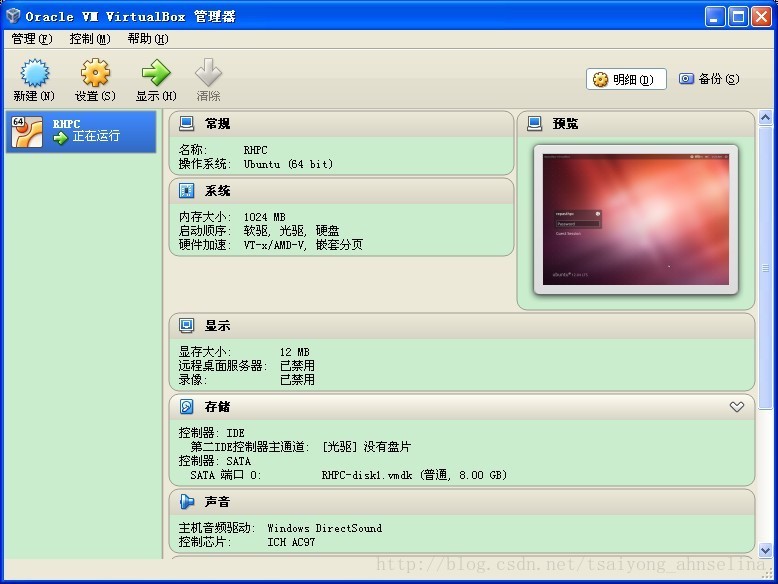Viewport: 778px width, 584px height.
Task: Click acceleration text 'VT-x/AMD-V, 嵌套分页'
Action: pyautogui.click(x=303, y=245)
